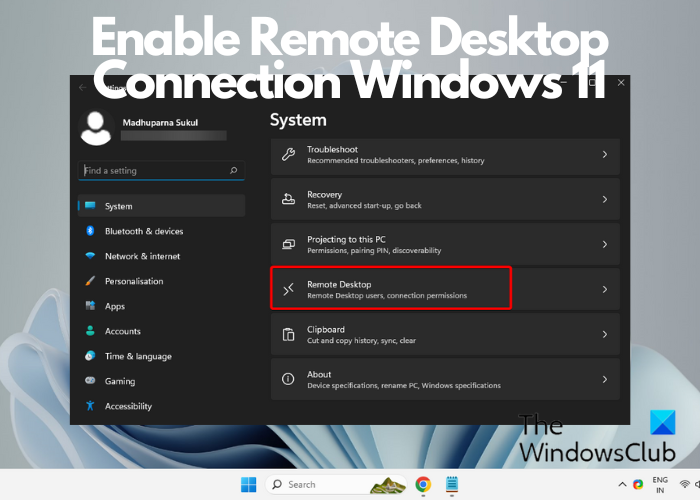Show hidden tray icons chevron
Screen dimensions: 700x500
point(622,484)
